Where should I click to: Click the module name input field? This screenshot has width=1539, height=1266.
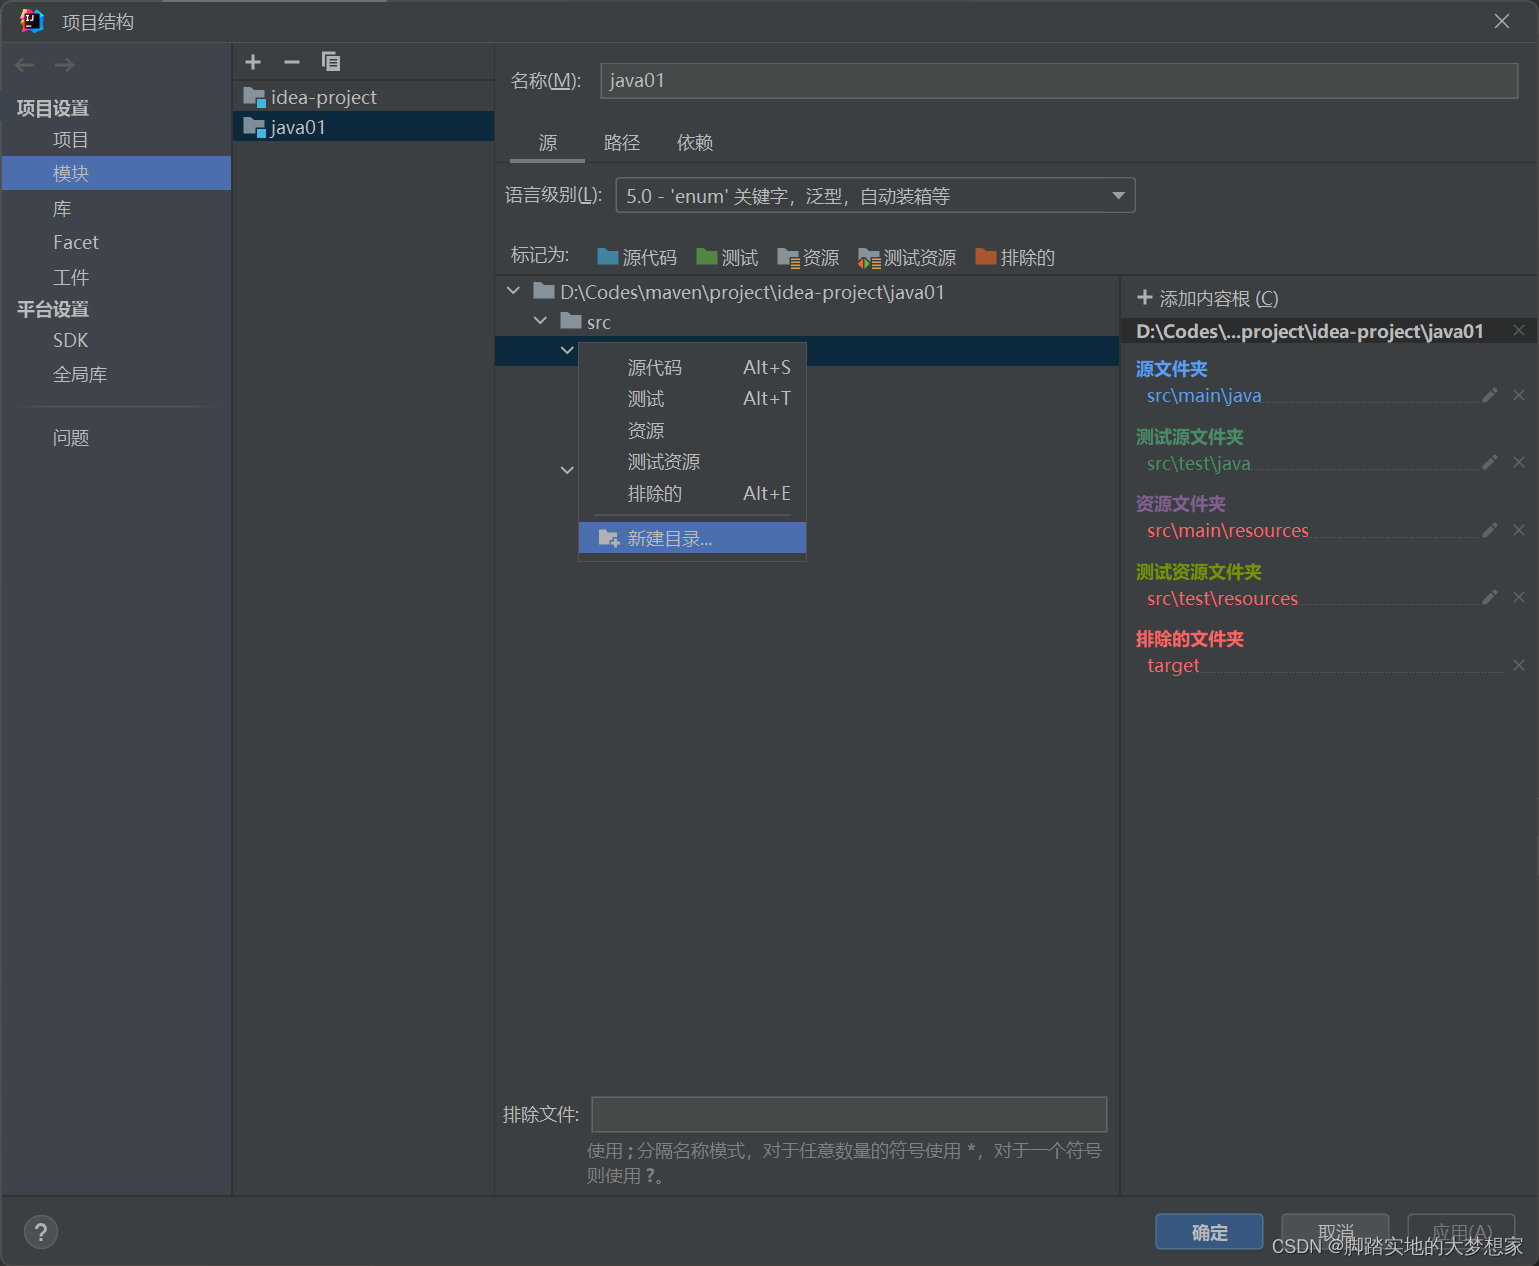1059,81
